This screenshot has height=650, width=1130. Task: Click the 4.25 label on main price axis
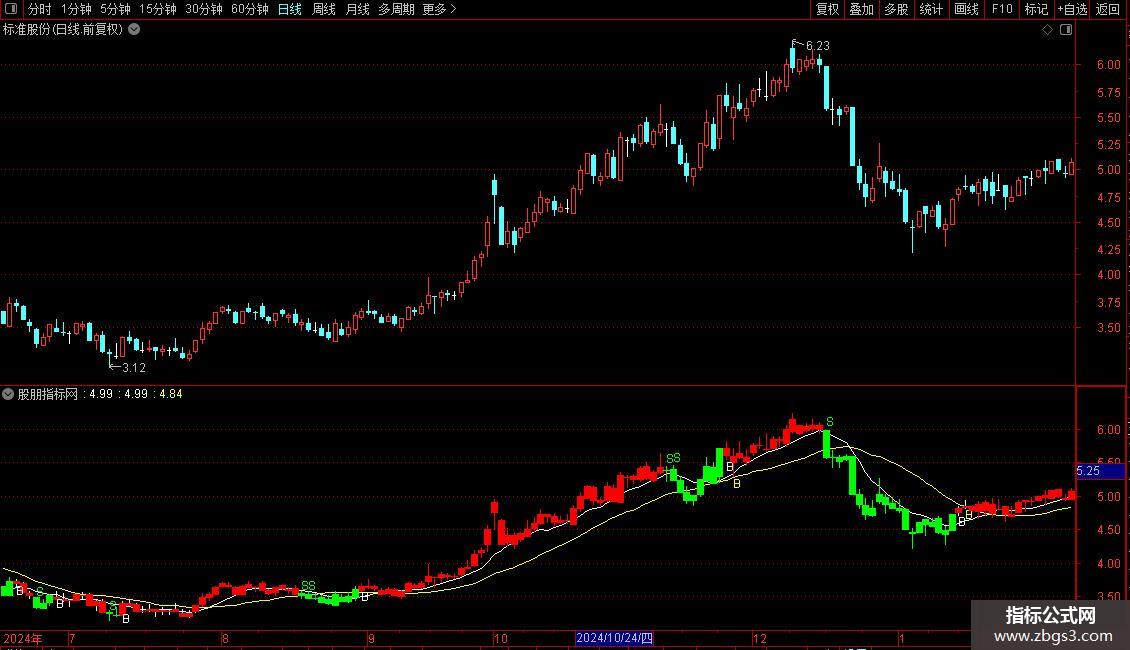(x=1108, y=249)
